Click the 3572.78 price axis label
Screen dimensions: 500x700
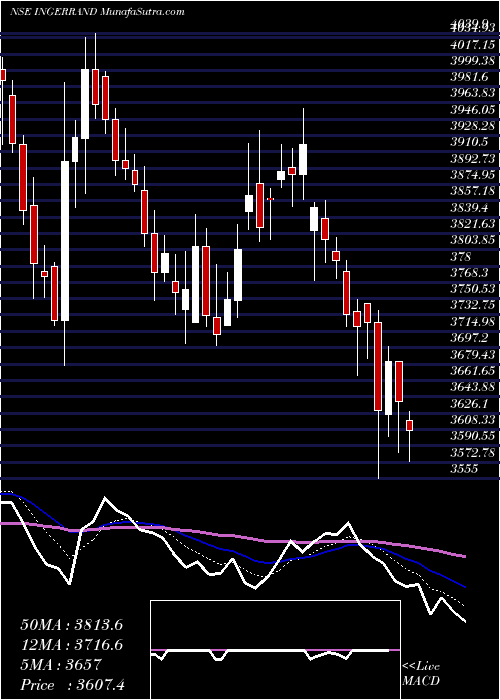click(x=473, y=452)
